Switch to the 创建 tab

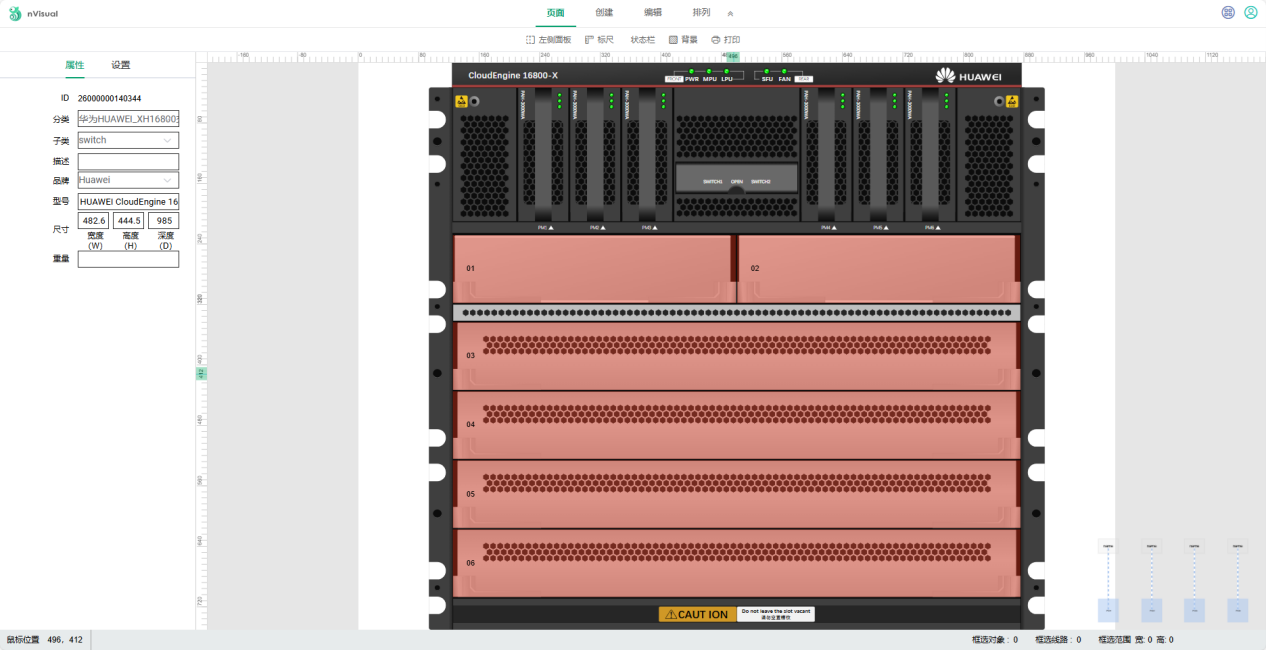tap(604, 13)
